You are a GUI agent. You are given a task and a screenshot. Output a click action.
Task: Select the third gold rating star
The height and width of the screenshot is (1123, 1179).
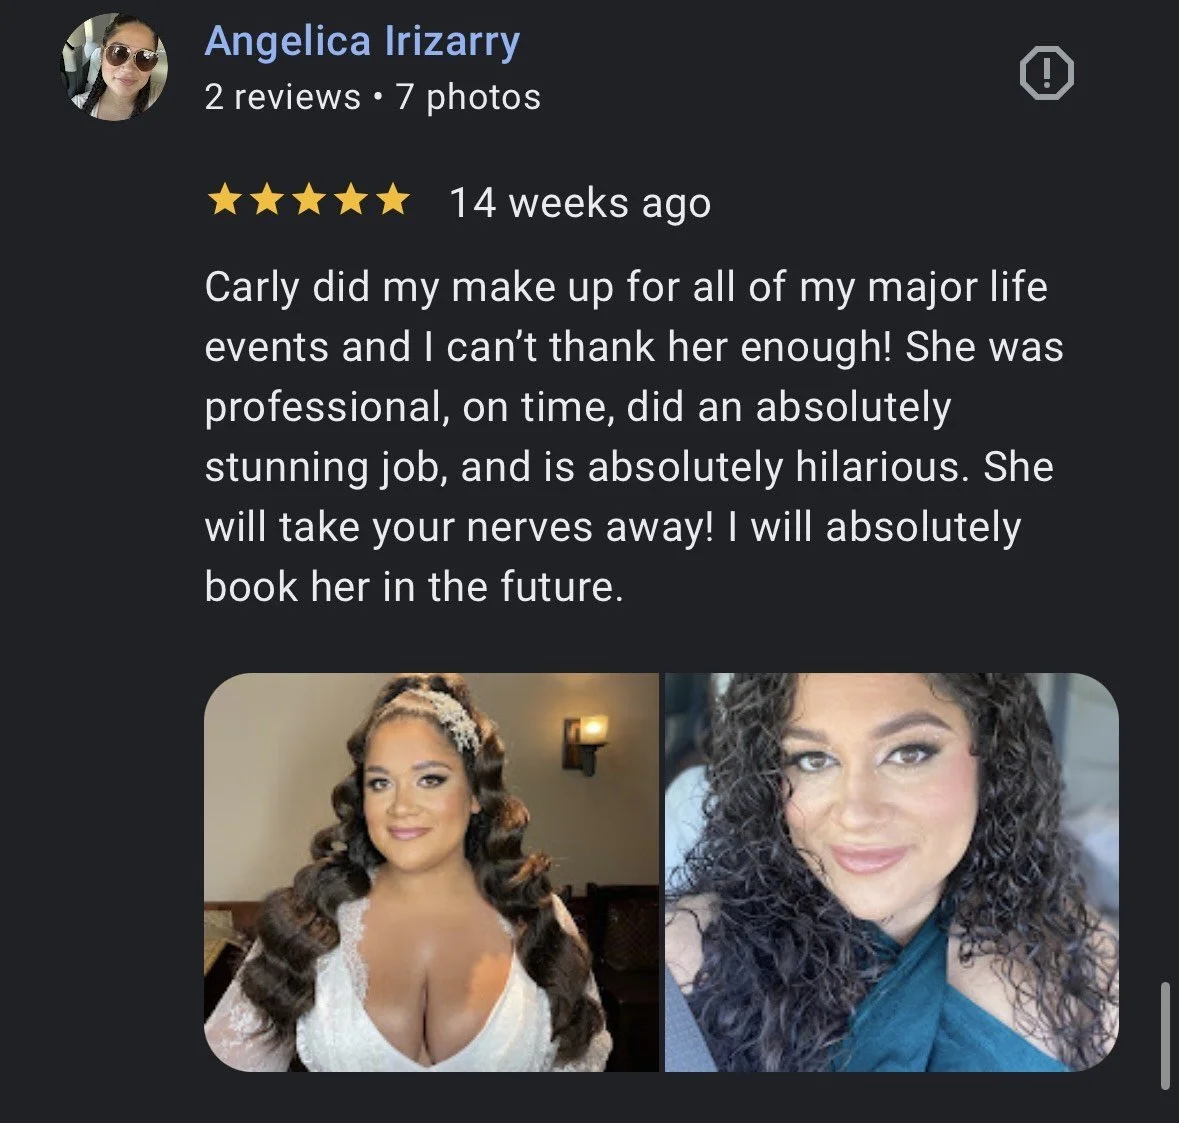click(x=308, y=201)
